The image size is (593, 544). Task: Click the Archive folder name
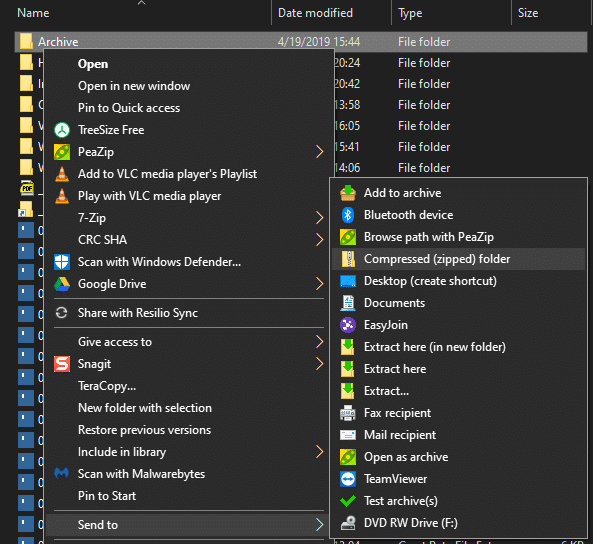(58, 42)
